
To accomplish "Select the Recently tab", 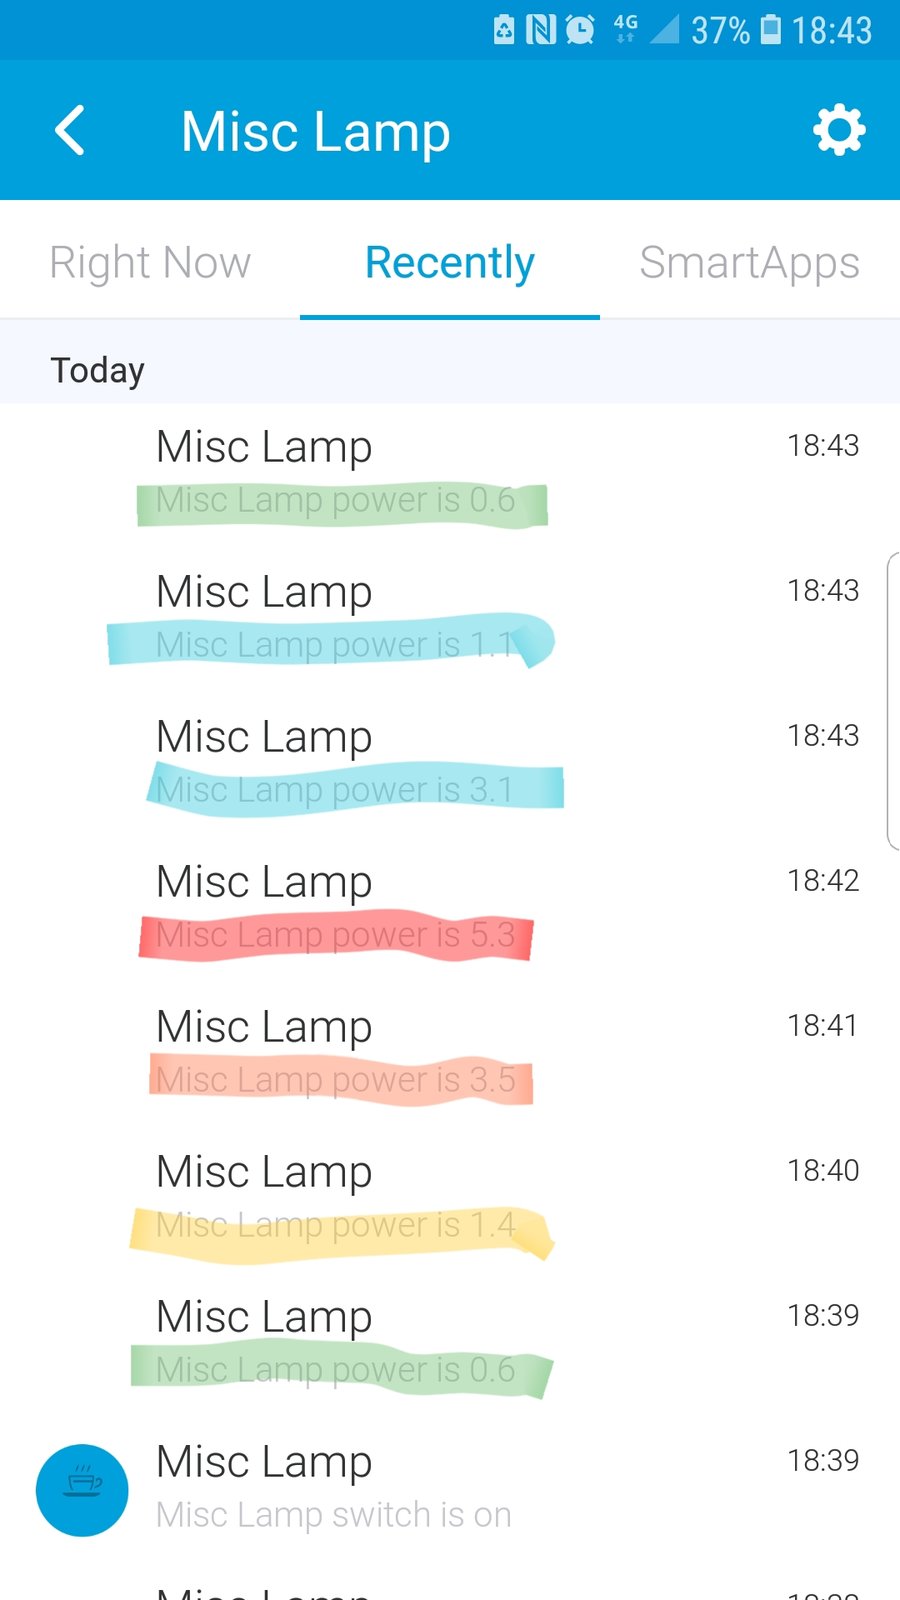I will (x=450, y=262).
